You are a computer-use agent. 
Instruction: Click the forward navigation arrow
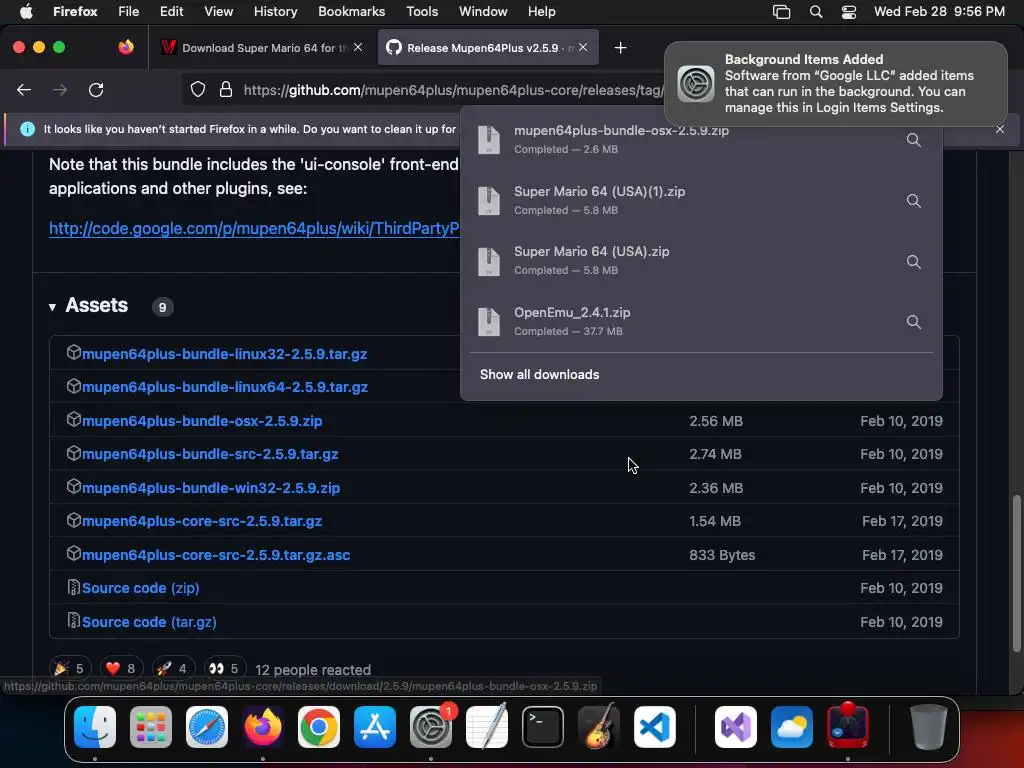[60, 89]
